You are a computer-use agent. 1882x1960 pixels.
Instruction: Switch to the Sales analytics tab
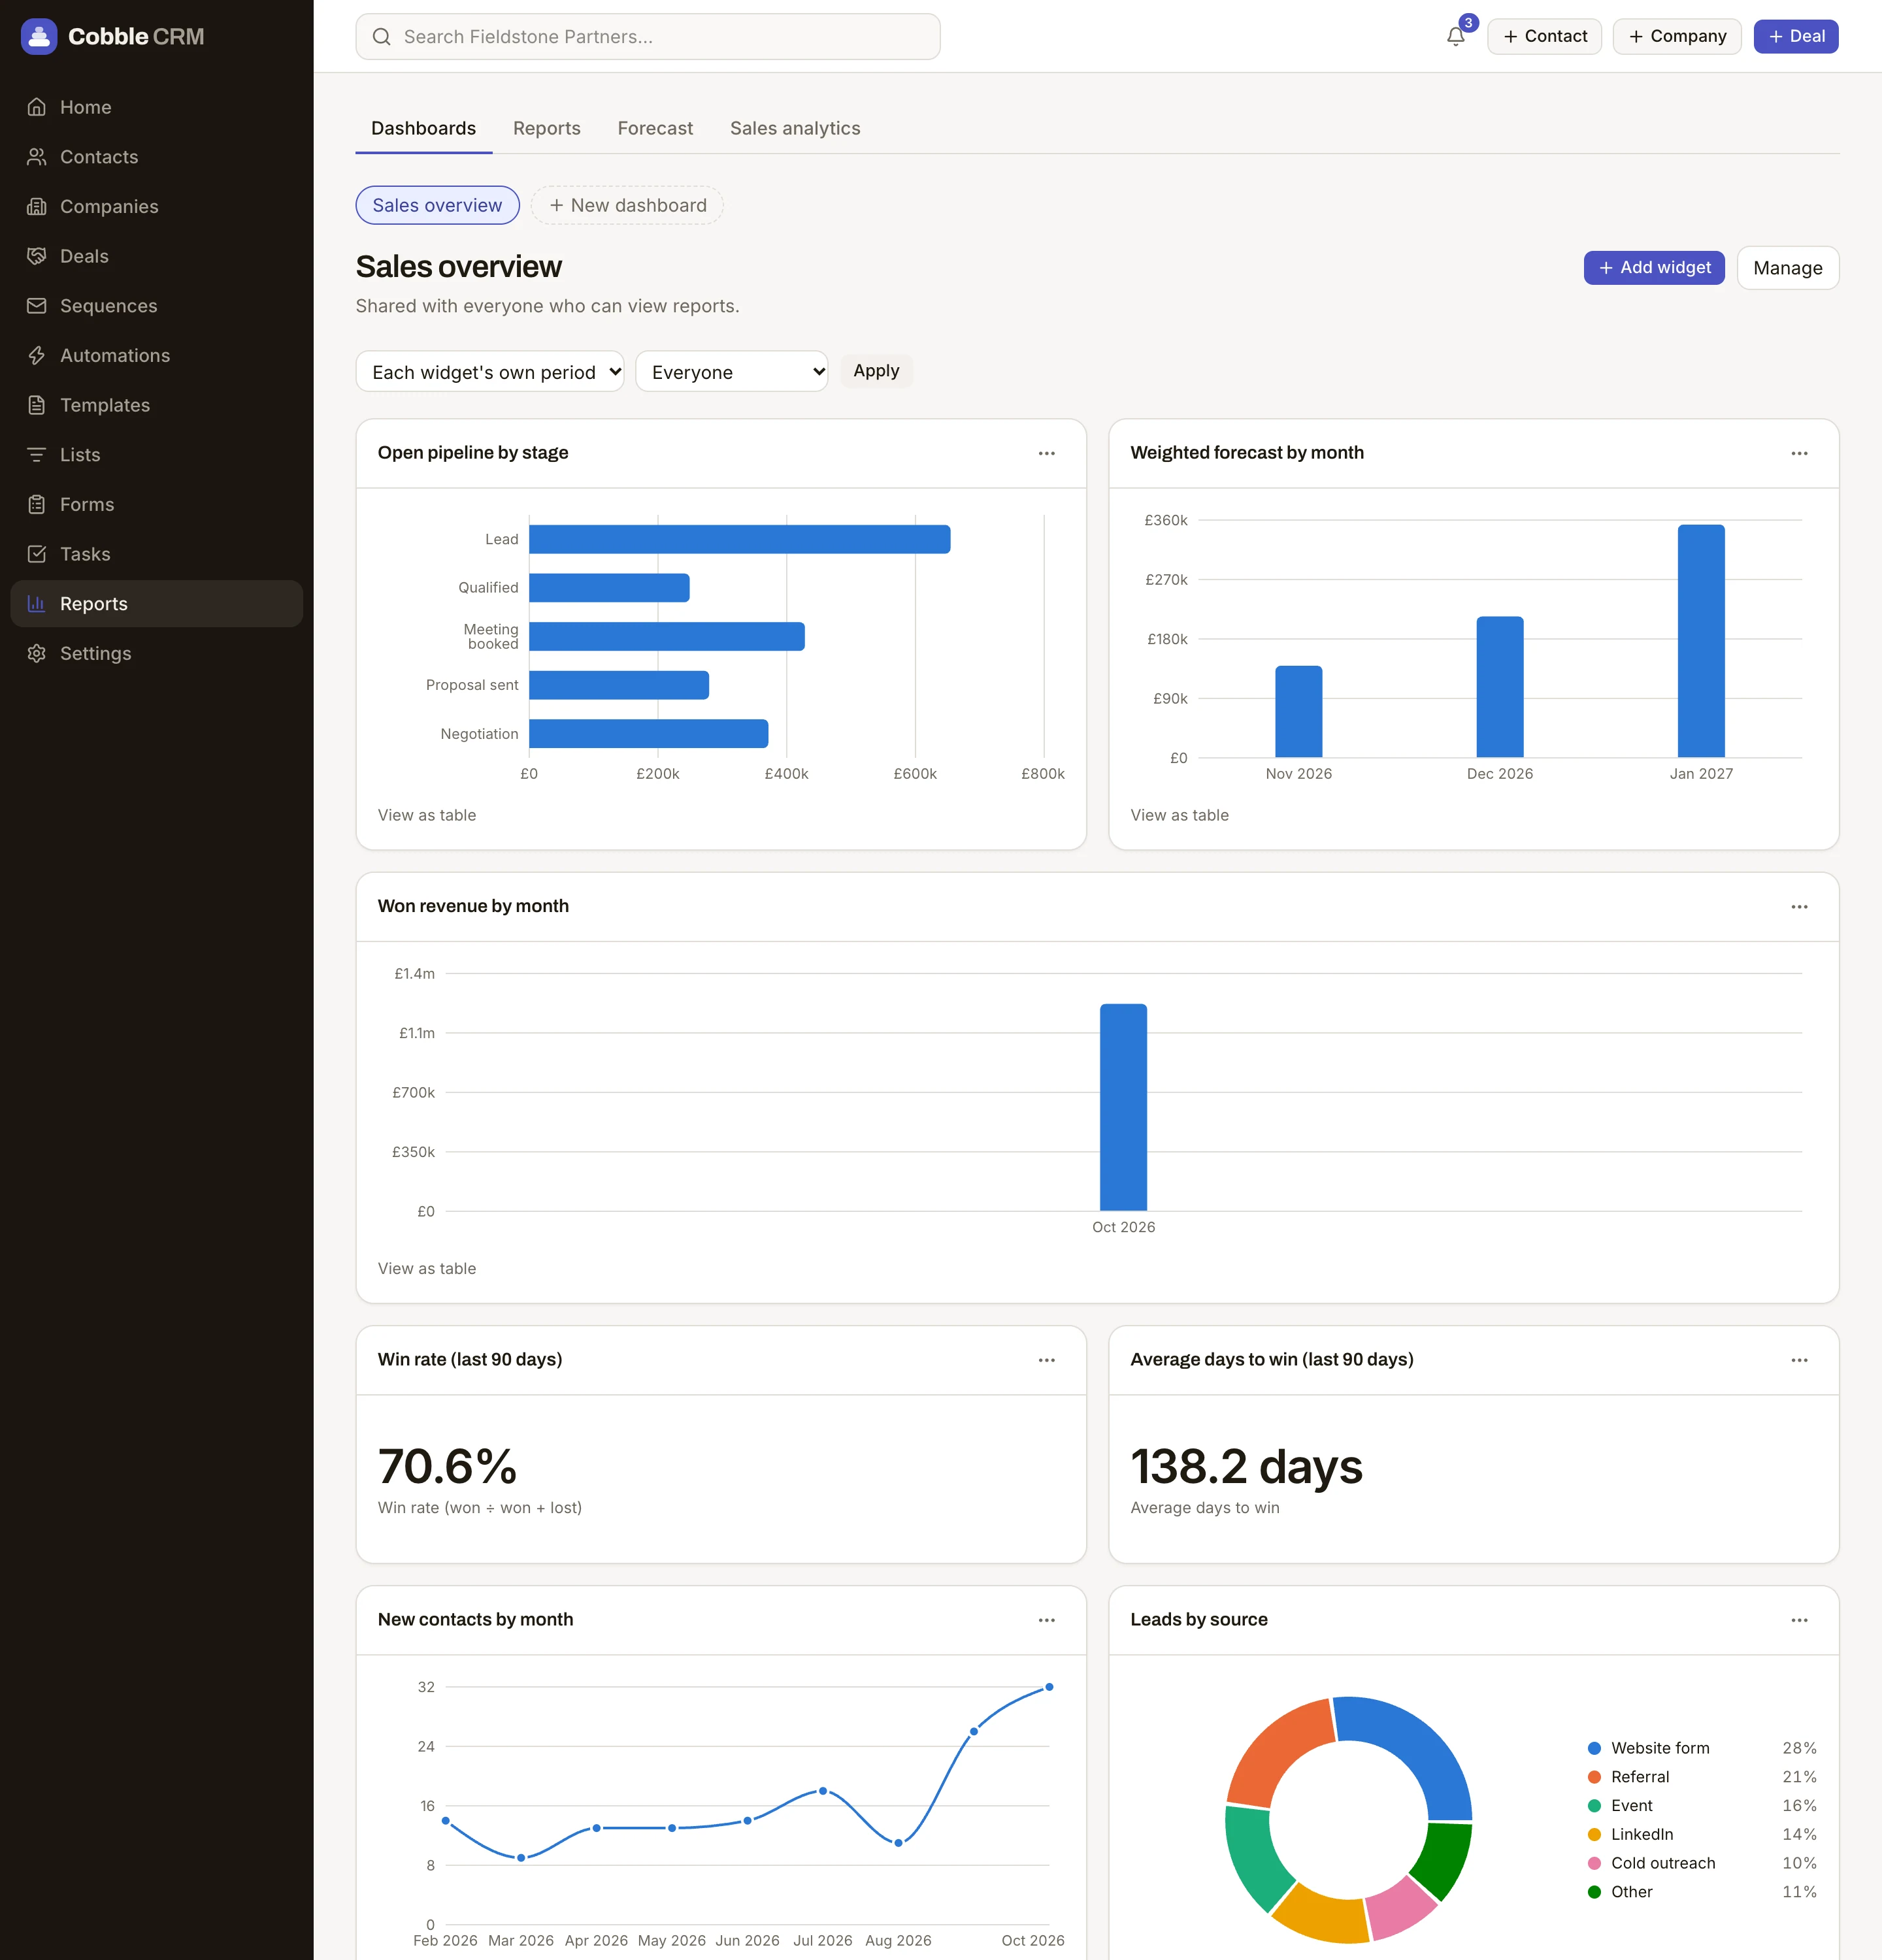pos(795,128)
